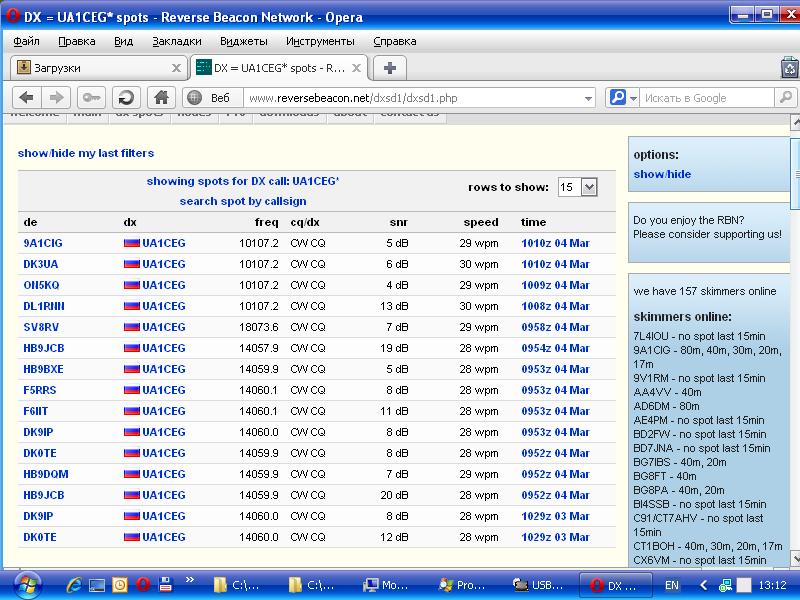Viewport: 800px width, 600px height.
Task: Click the Forward arrow navigation button
Action: point(56,97)
